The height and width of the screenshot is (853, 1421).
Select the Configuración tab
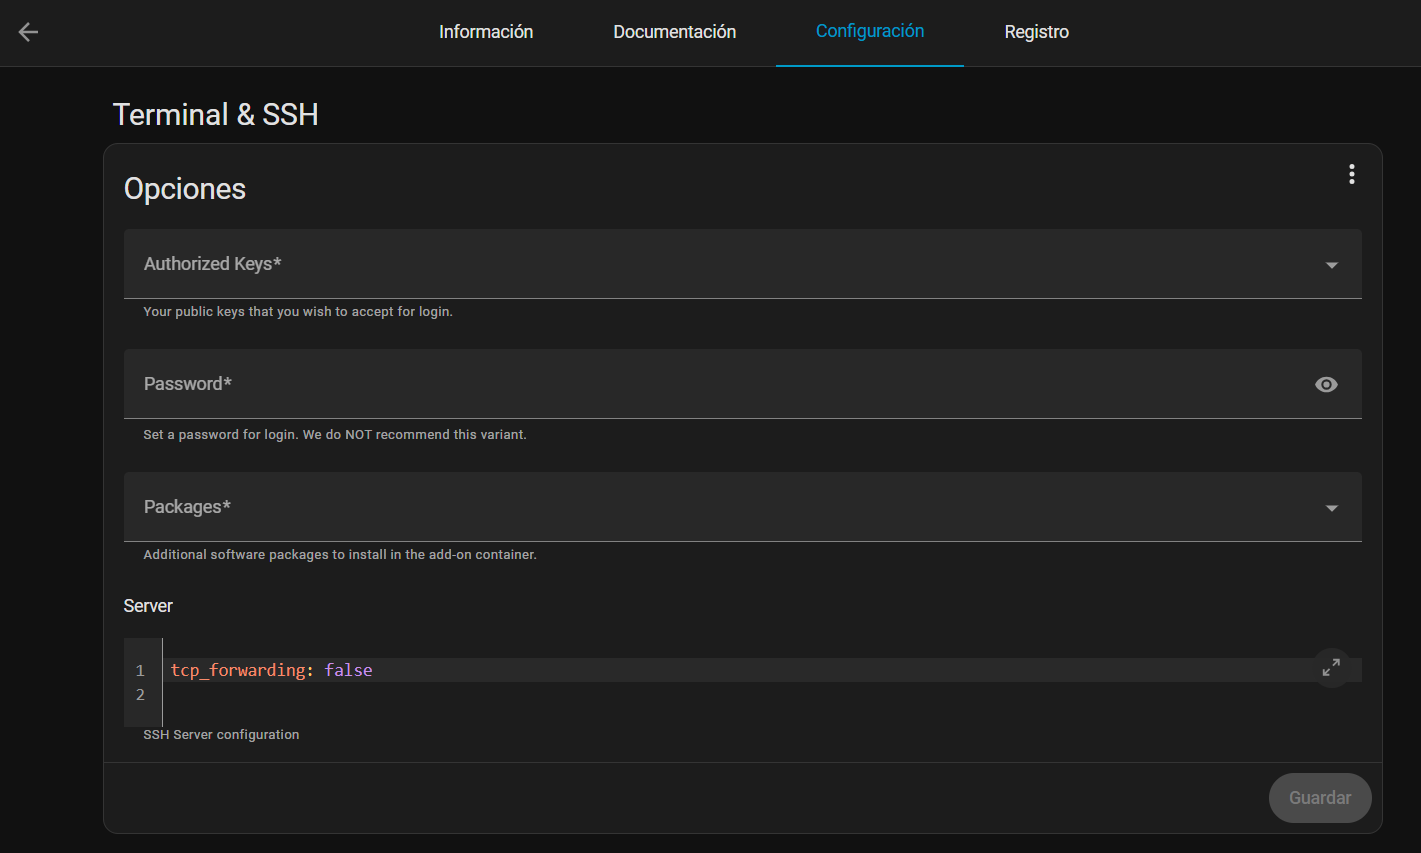point(869,32)
